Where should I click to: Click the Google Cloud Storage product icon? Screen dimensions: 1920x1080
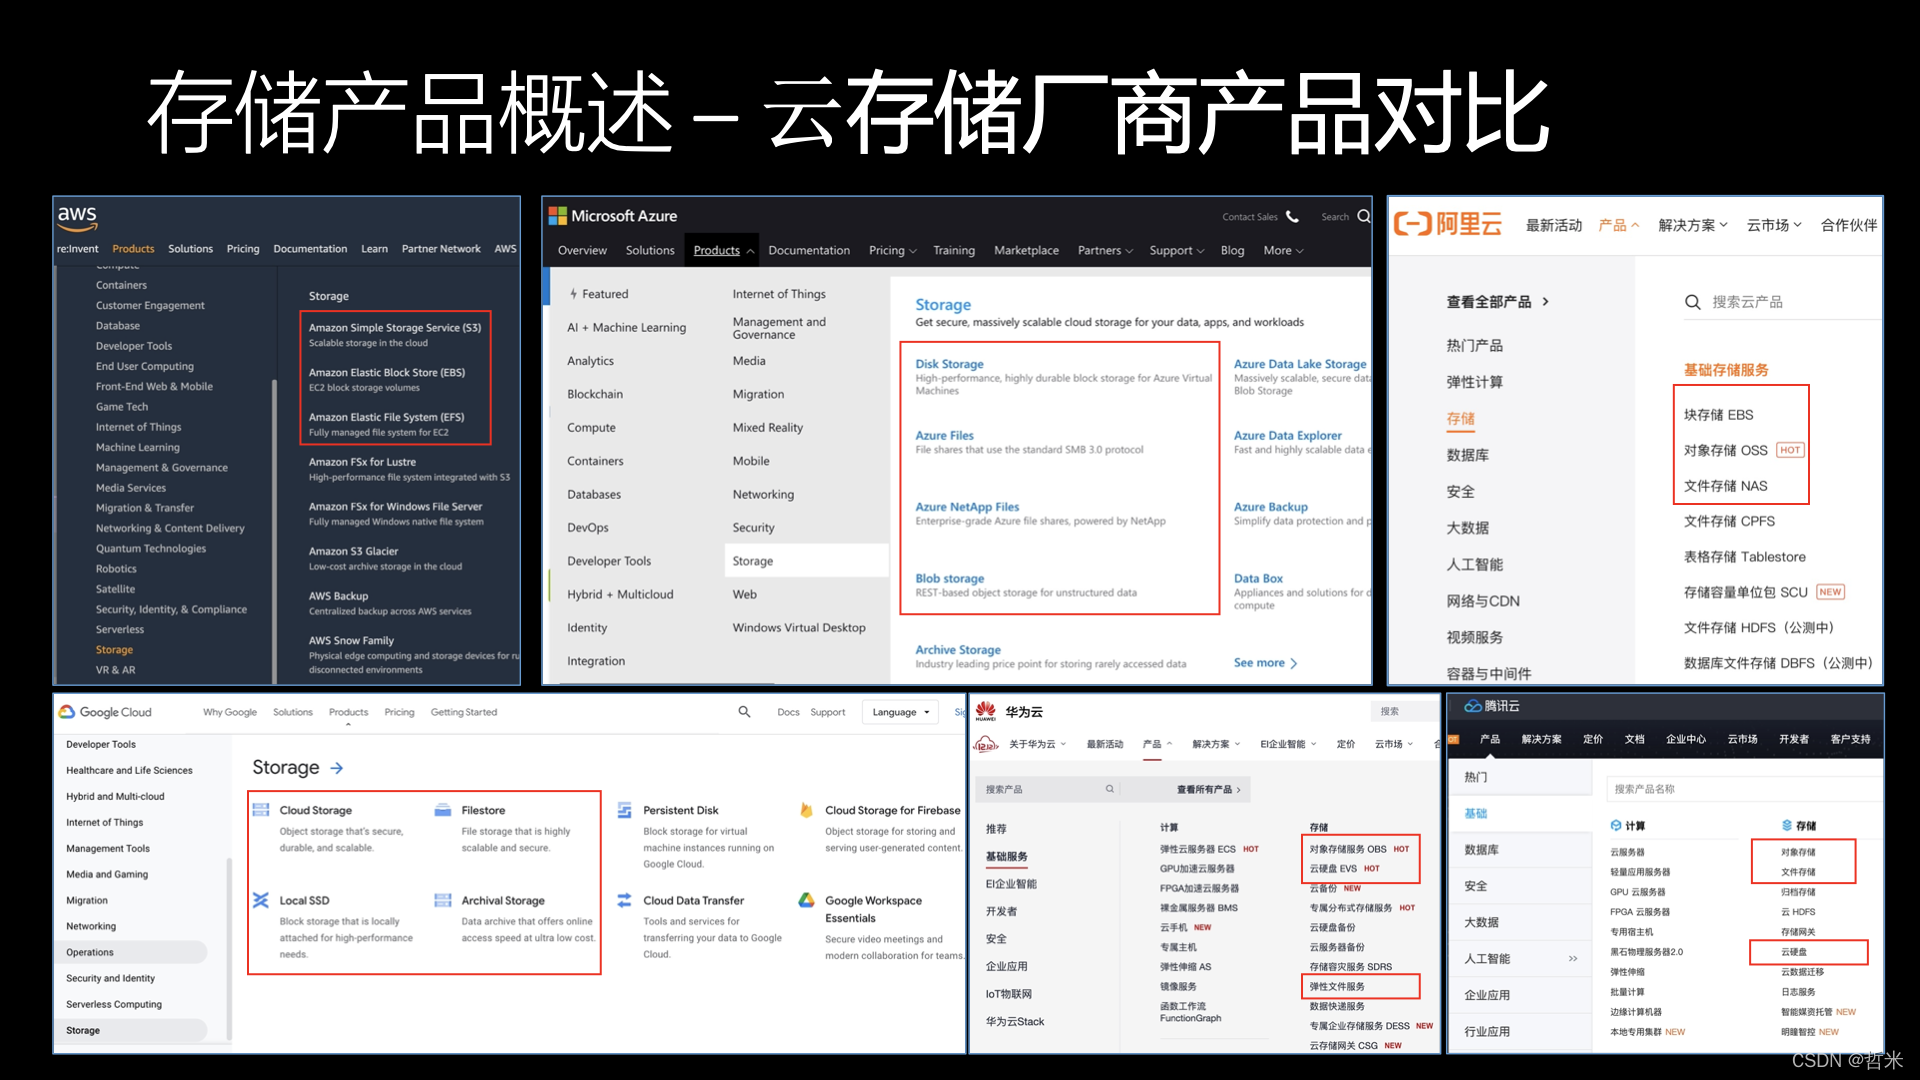click(261, 810)
